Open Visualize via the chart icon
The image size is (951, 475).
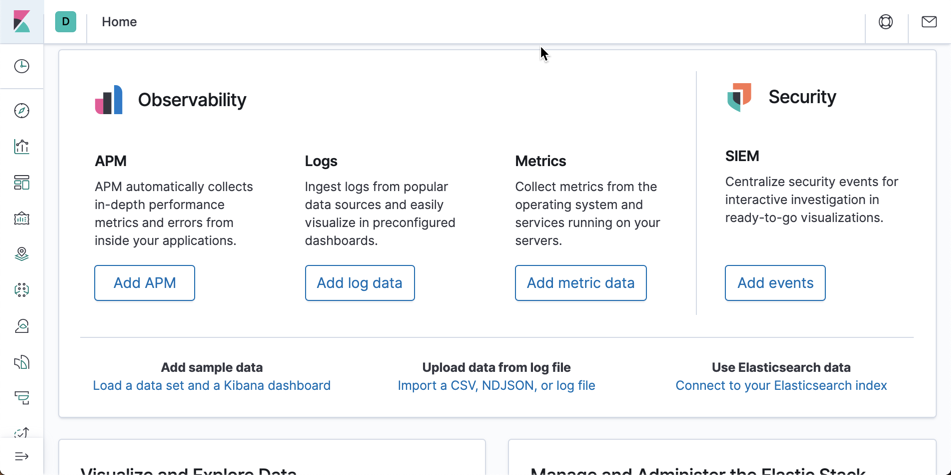click(x=22, y=147)
